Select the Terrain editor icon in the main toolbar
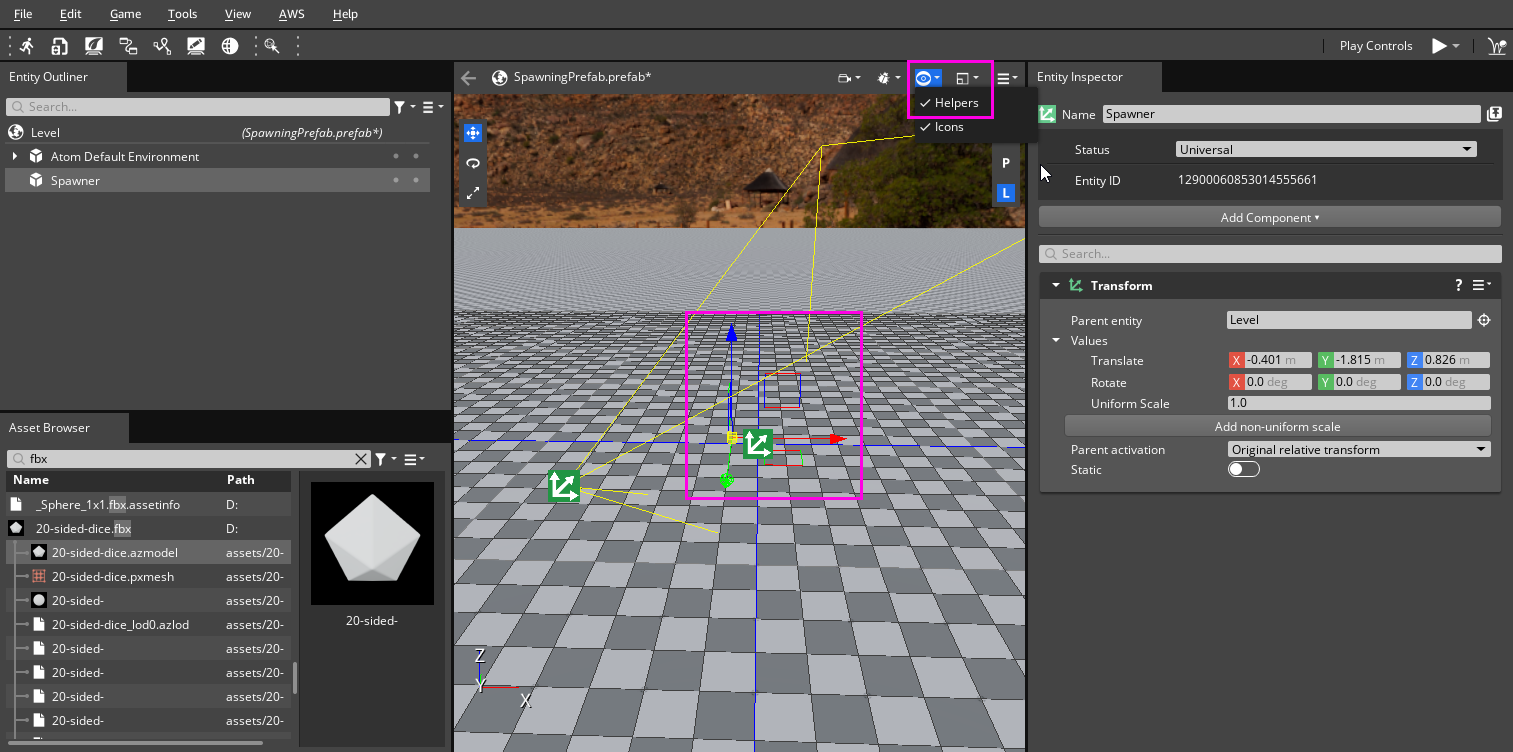 coord(94,45)
